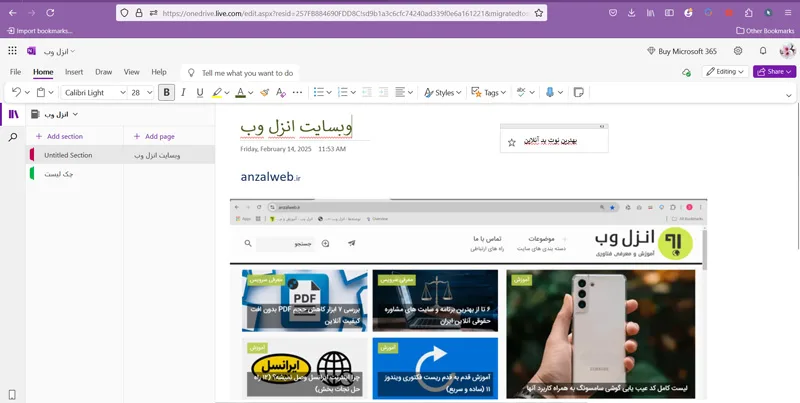Screen dimensions: 800x403
Task: Click the paragraph alignment icon
Action: [401, 92]
